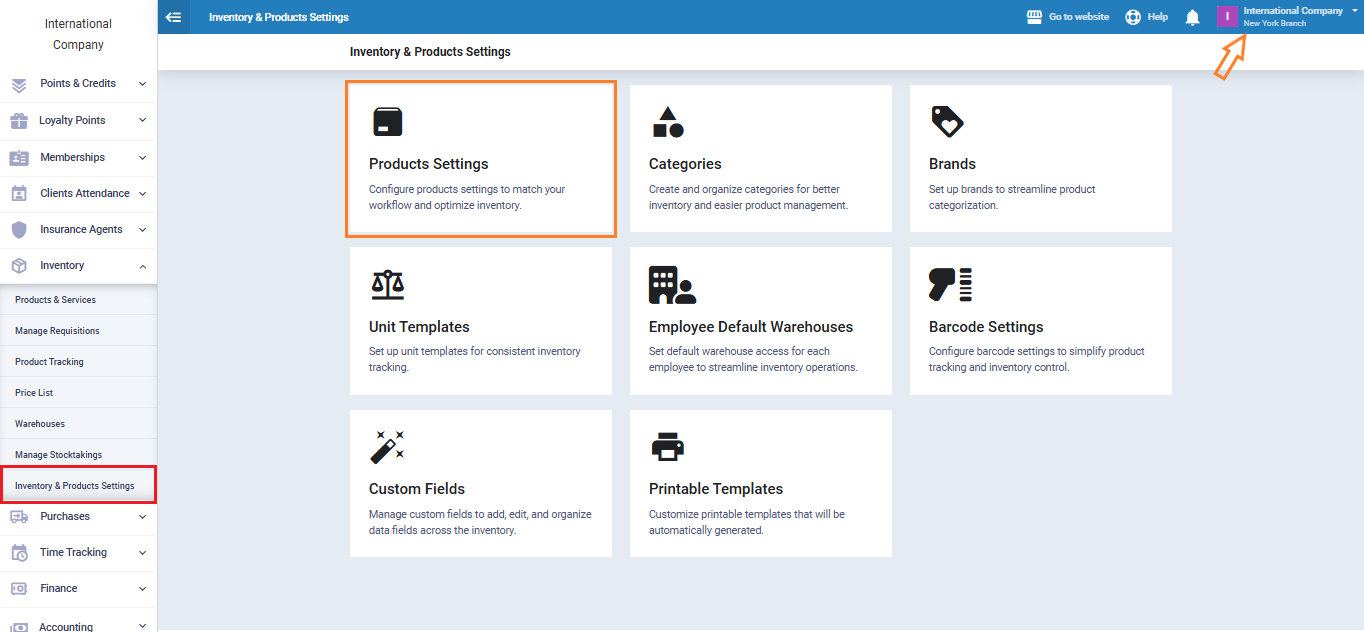Click the notification bell icon
Screen dimensions: 1364x632
tap(1192, 17)
